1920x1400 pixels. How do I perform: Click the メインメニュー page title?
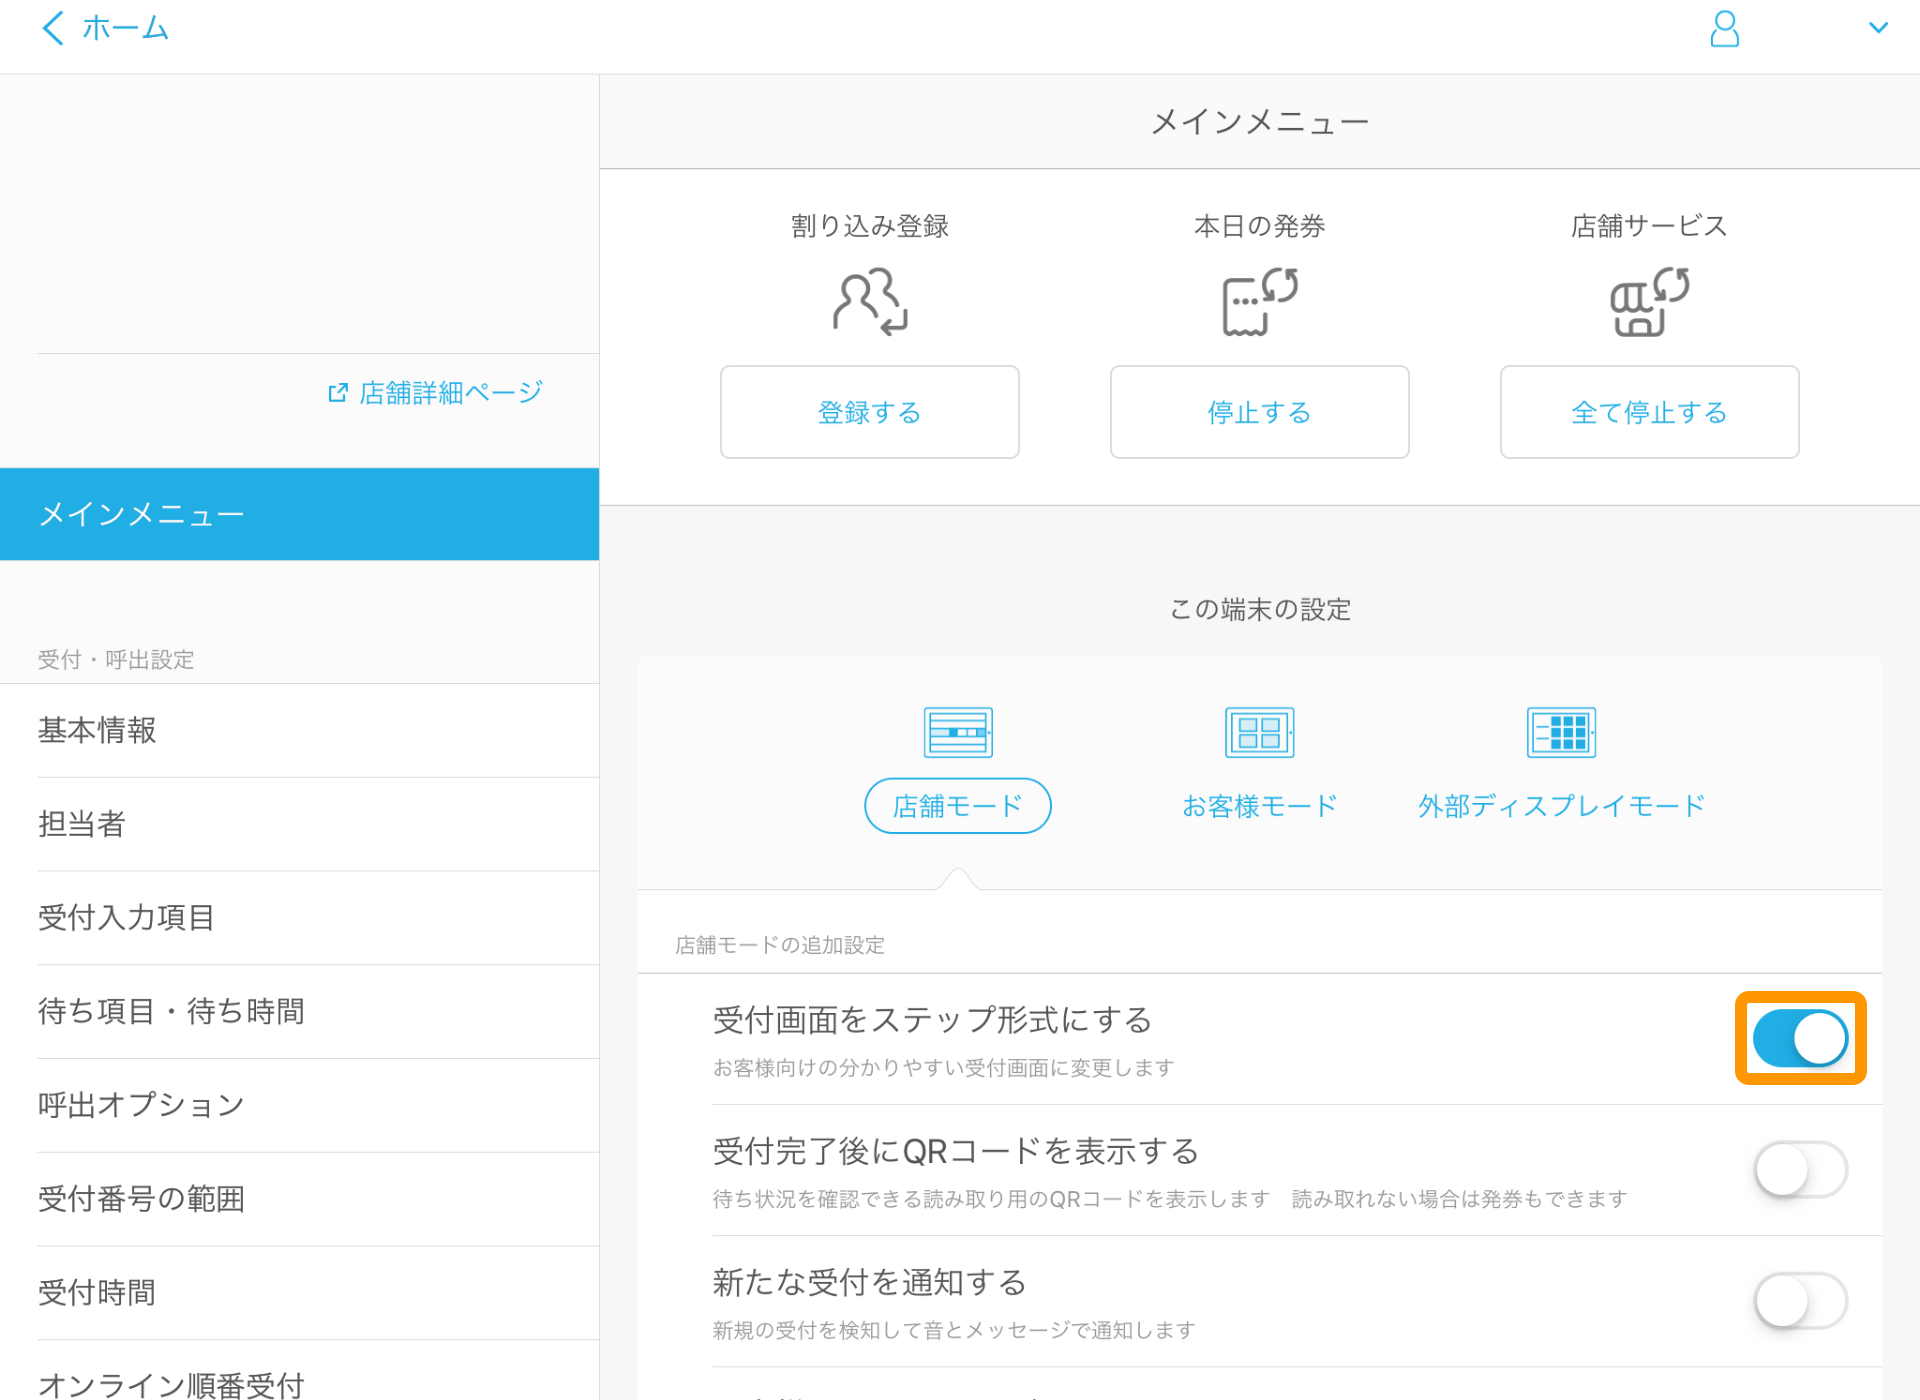(1260, 122)
